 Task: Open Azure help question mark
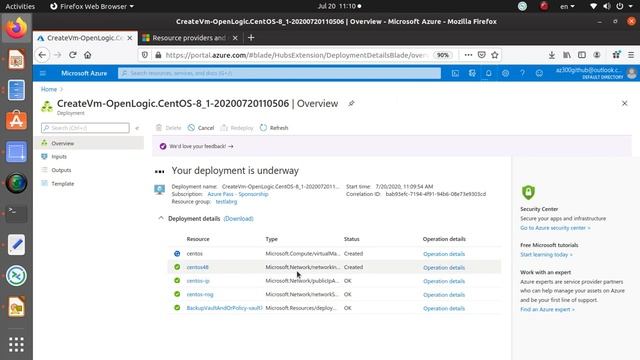click(522, 73)
